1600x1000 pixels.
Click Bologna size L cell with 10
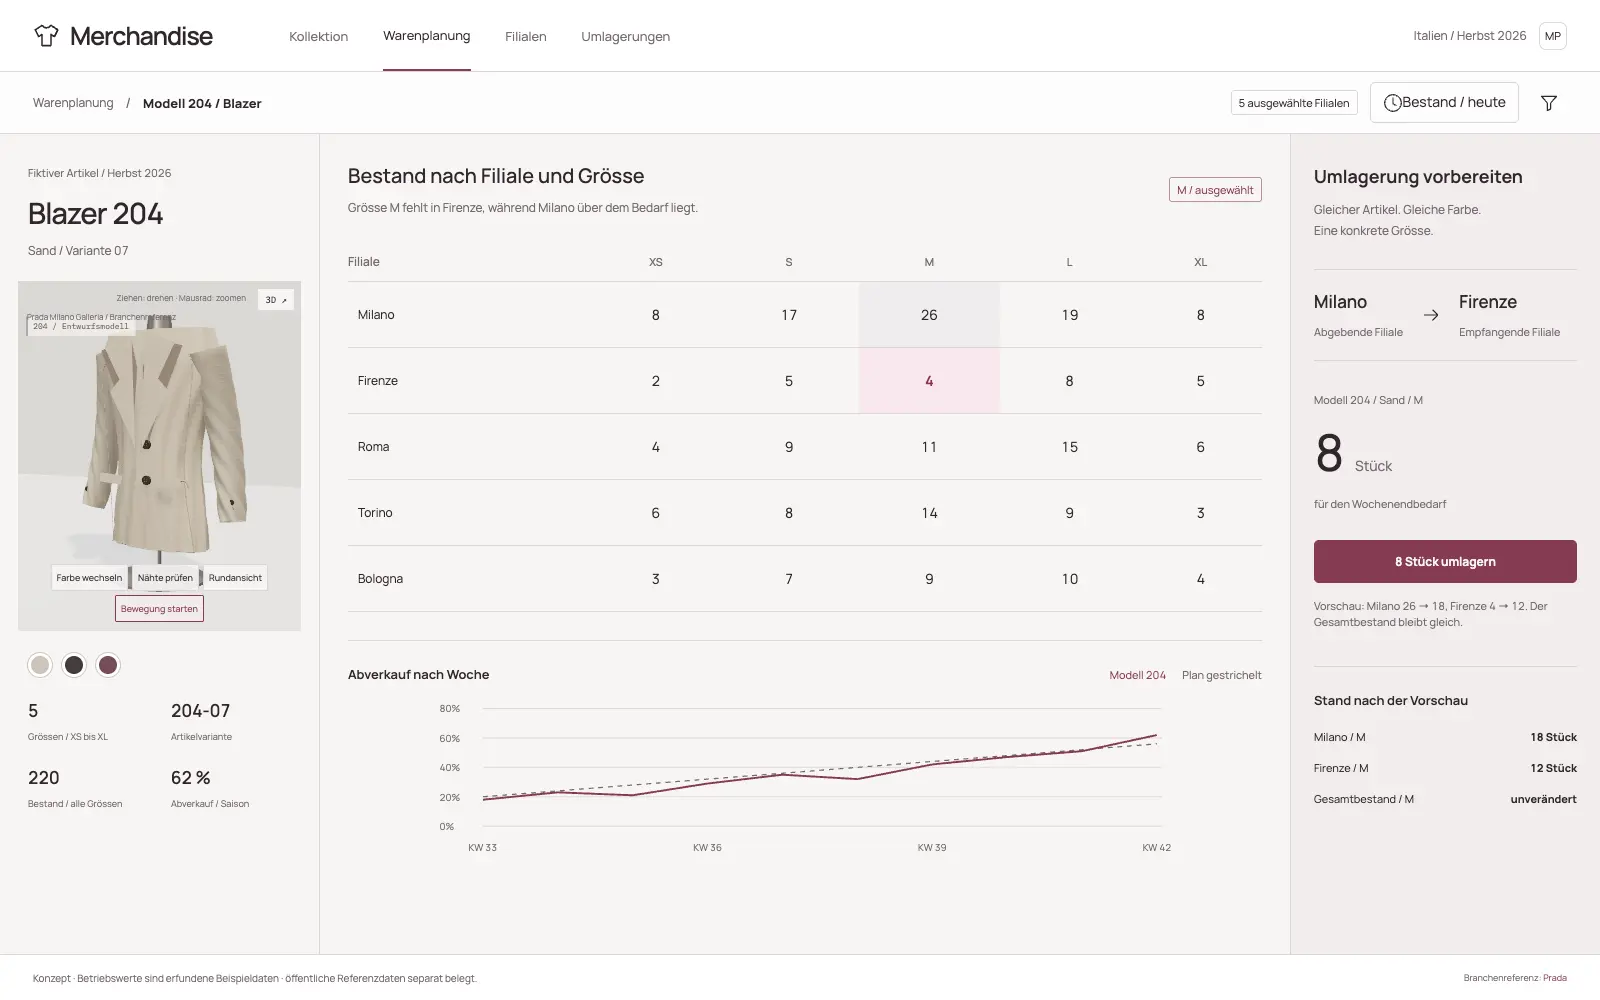[1069, 579]
